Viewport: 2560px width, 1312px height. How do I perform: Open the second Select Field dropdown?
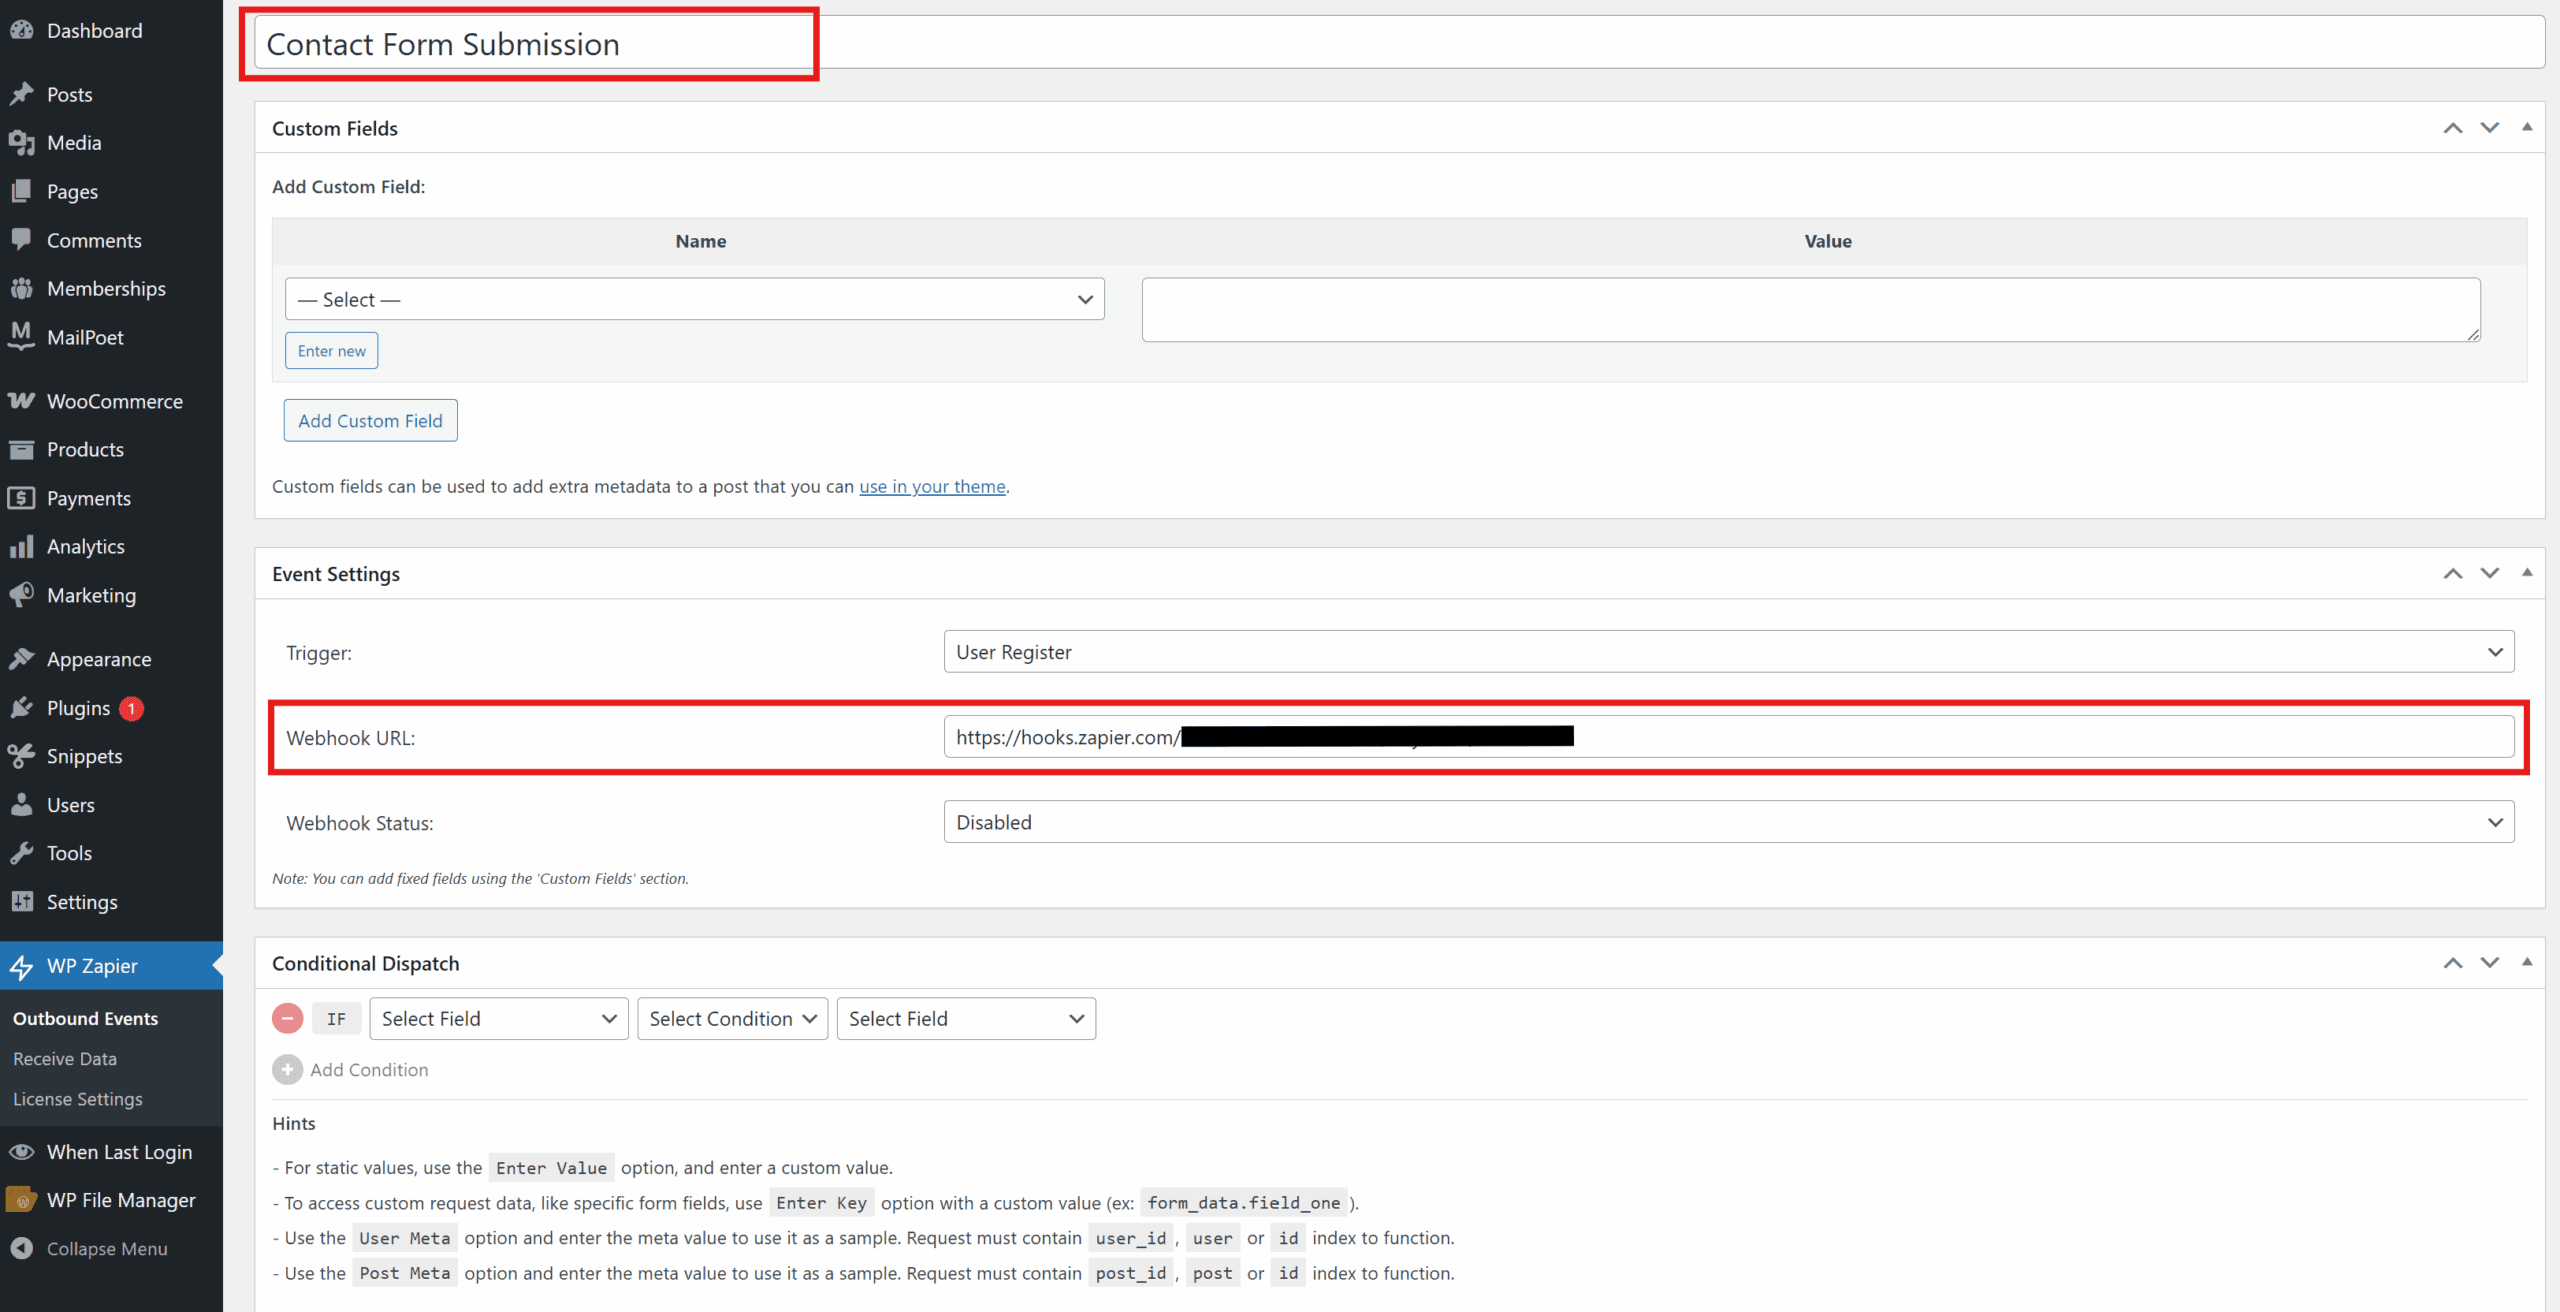966,1018
